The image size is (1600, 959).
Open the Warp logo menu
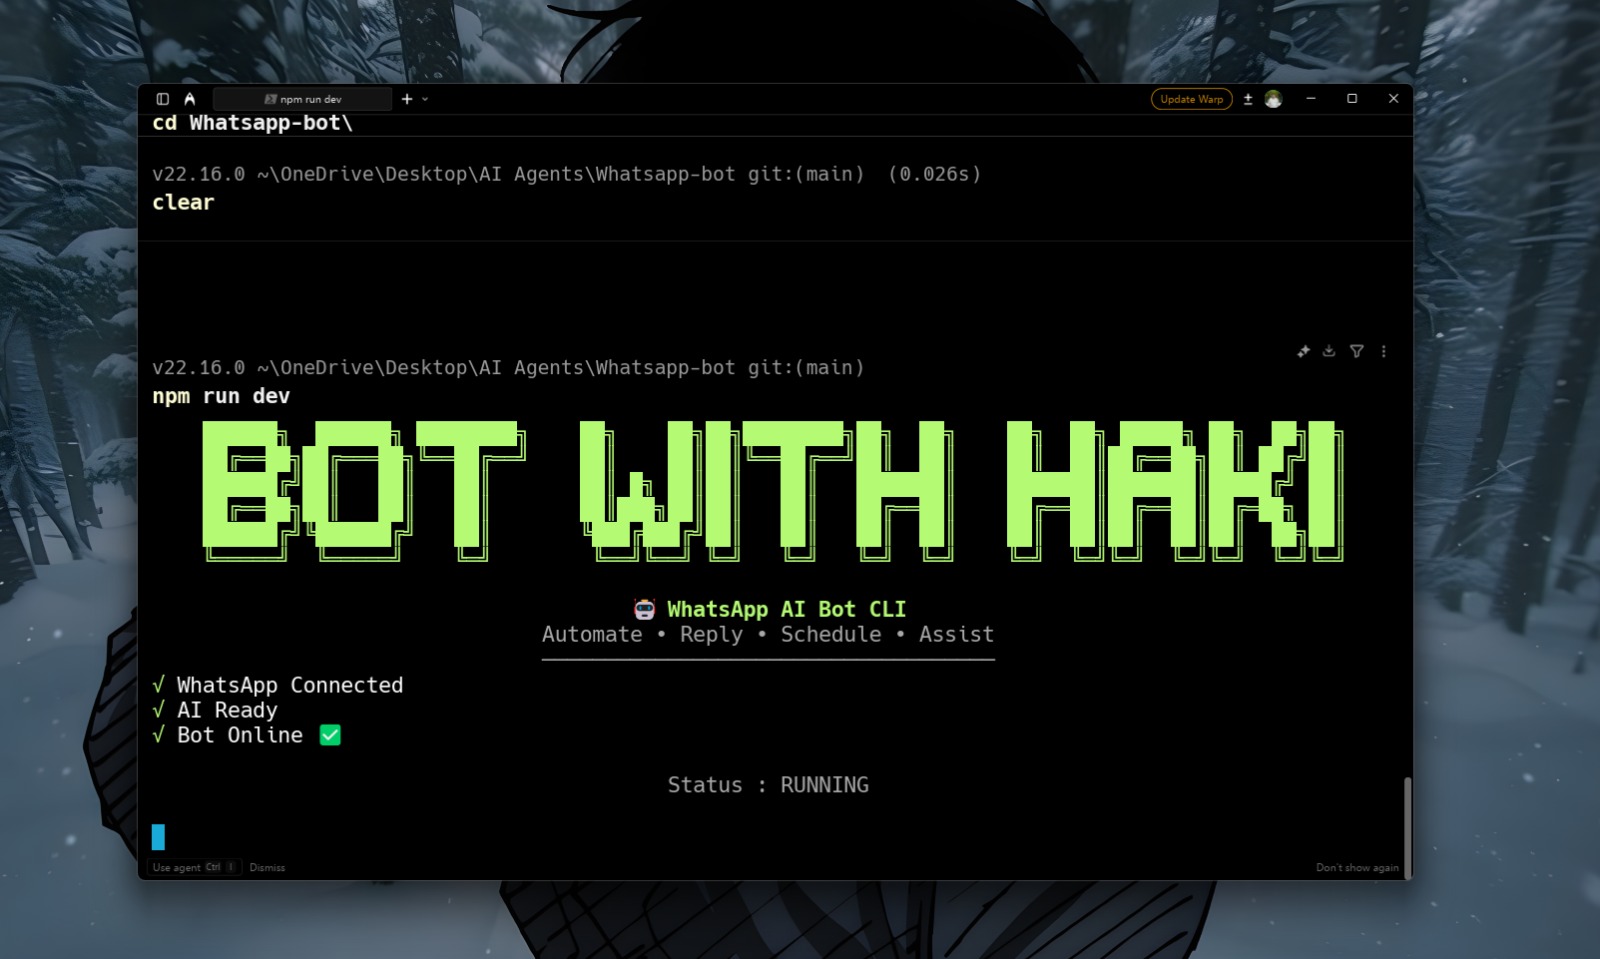click(190, 99)
